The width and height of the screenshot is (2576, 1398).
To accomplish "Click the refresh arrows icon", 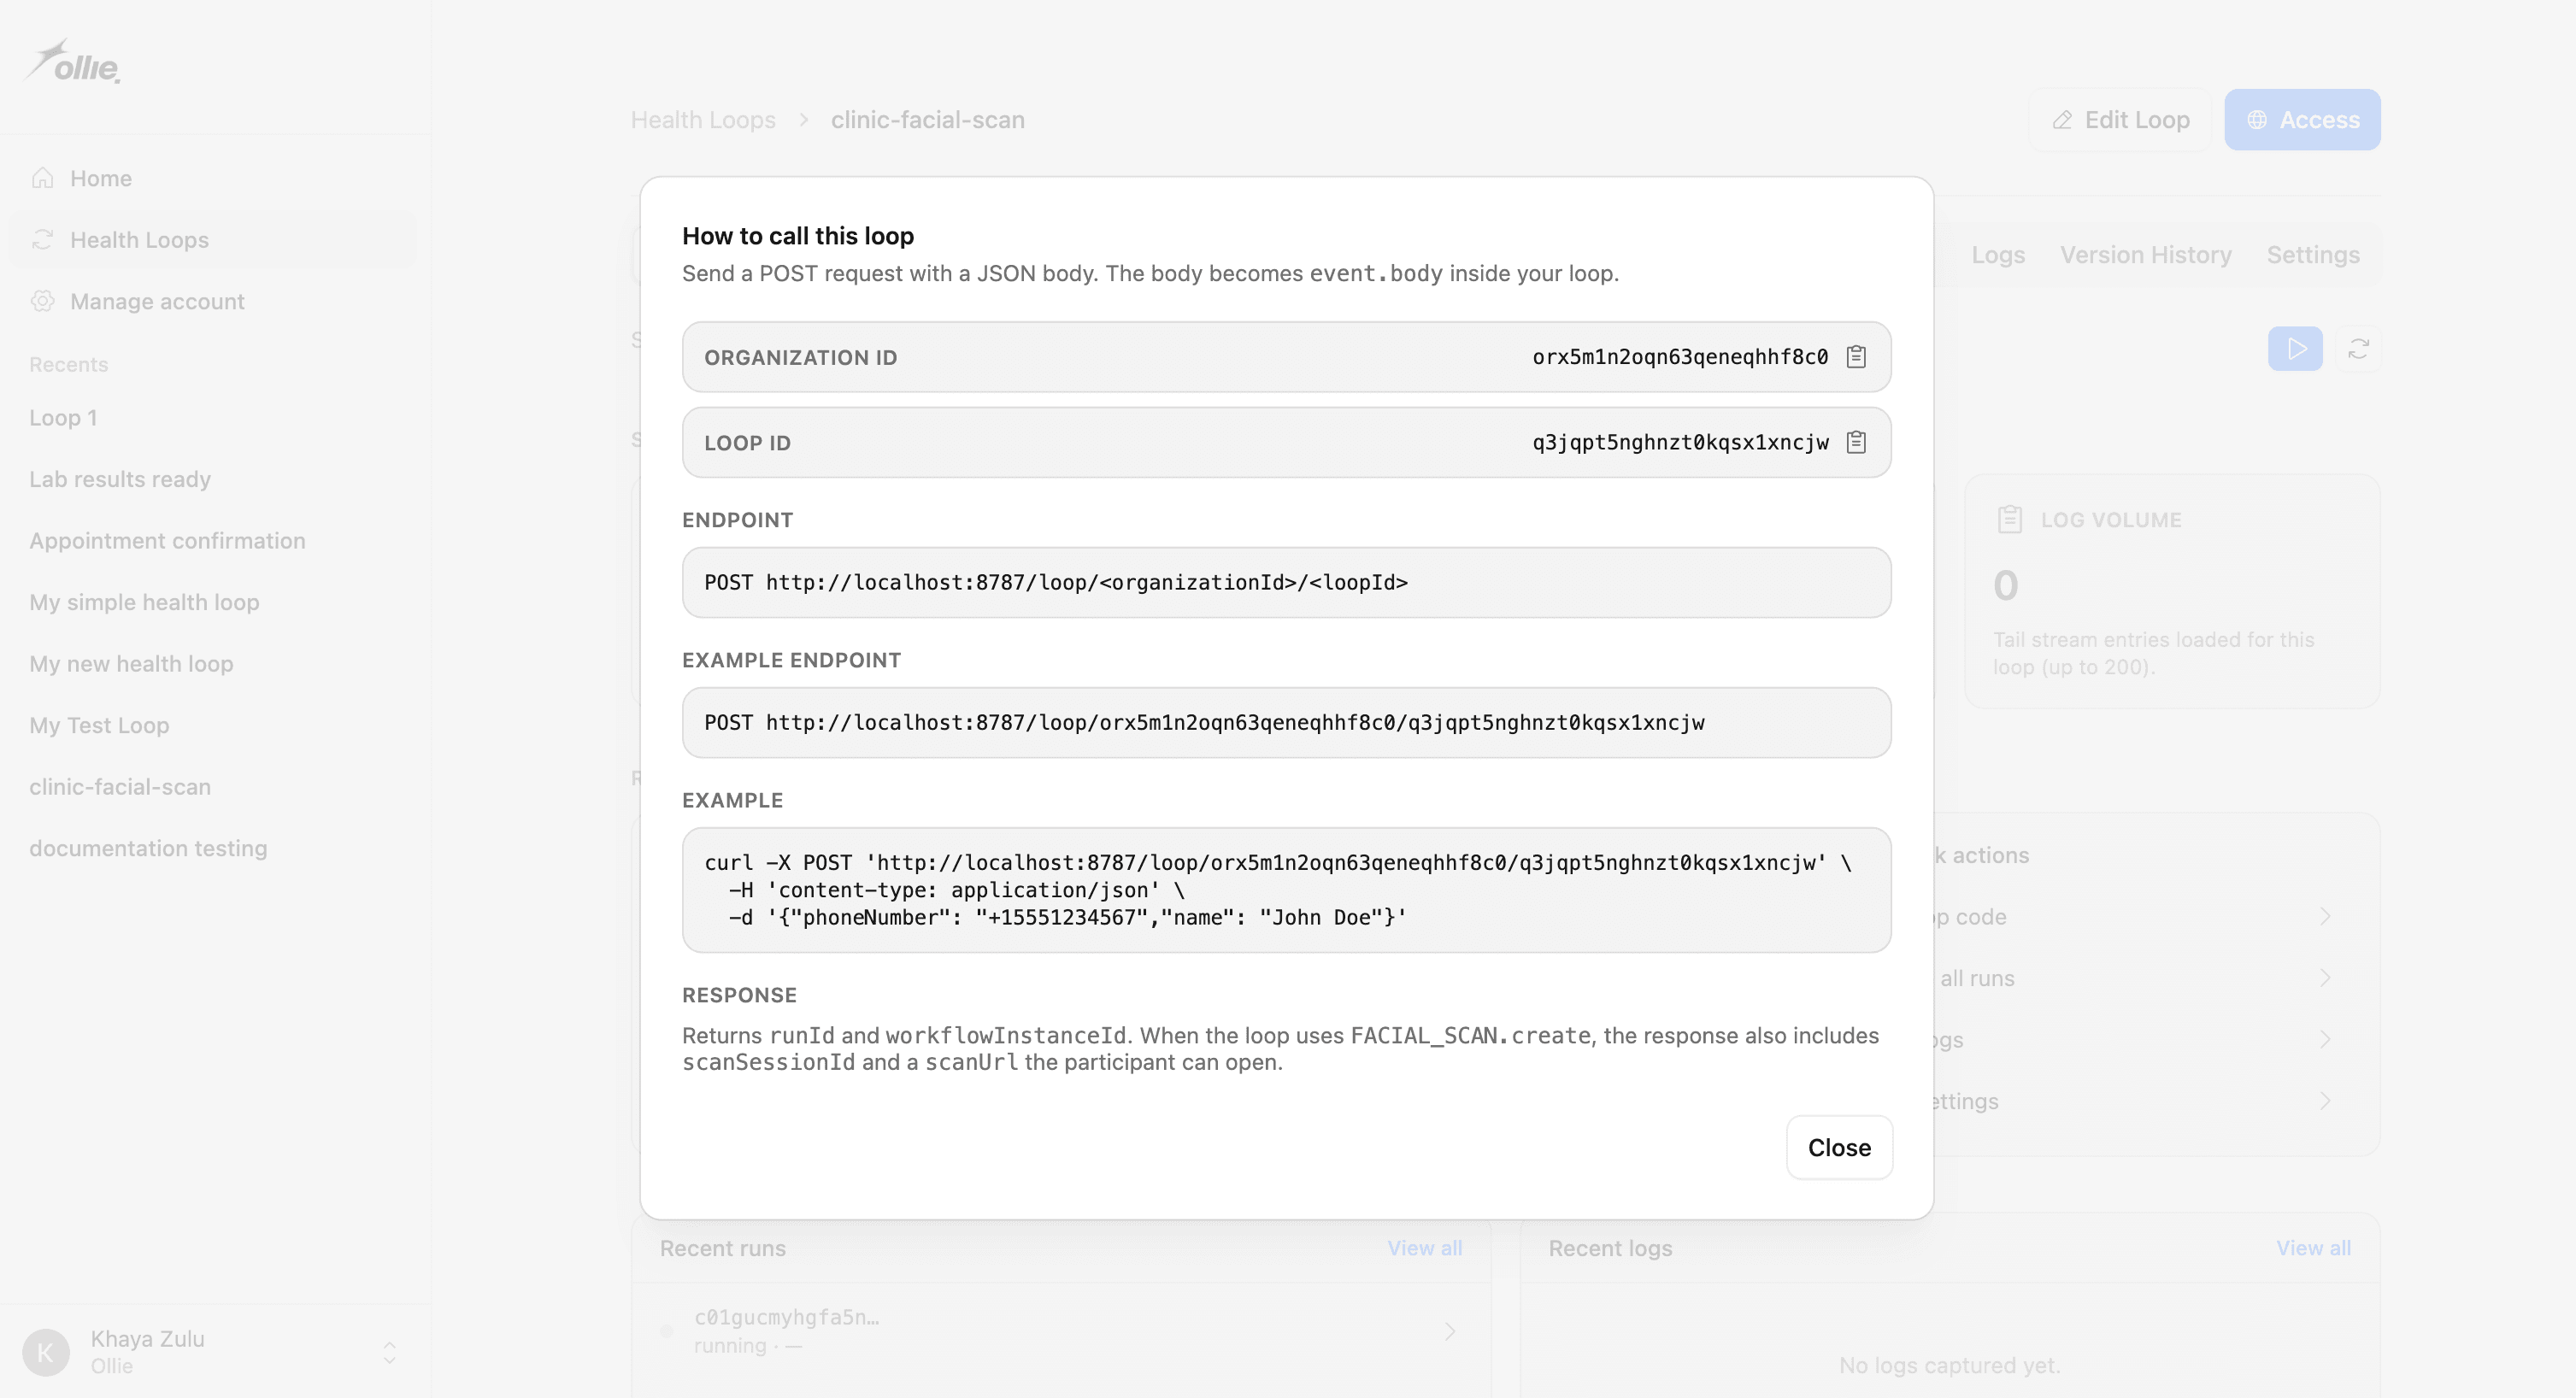I will click(x=2358, y=349).
